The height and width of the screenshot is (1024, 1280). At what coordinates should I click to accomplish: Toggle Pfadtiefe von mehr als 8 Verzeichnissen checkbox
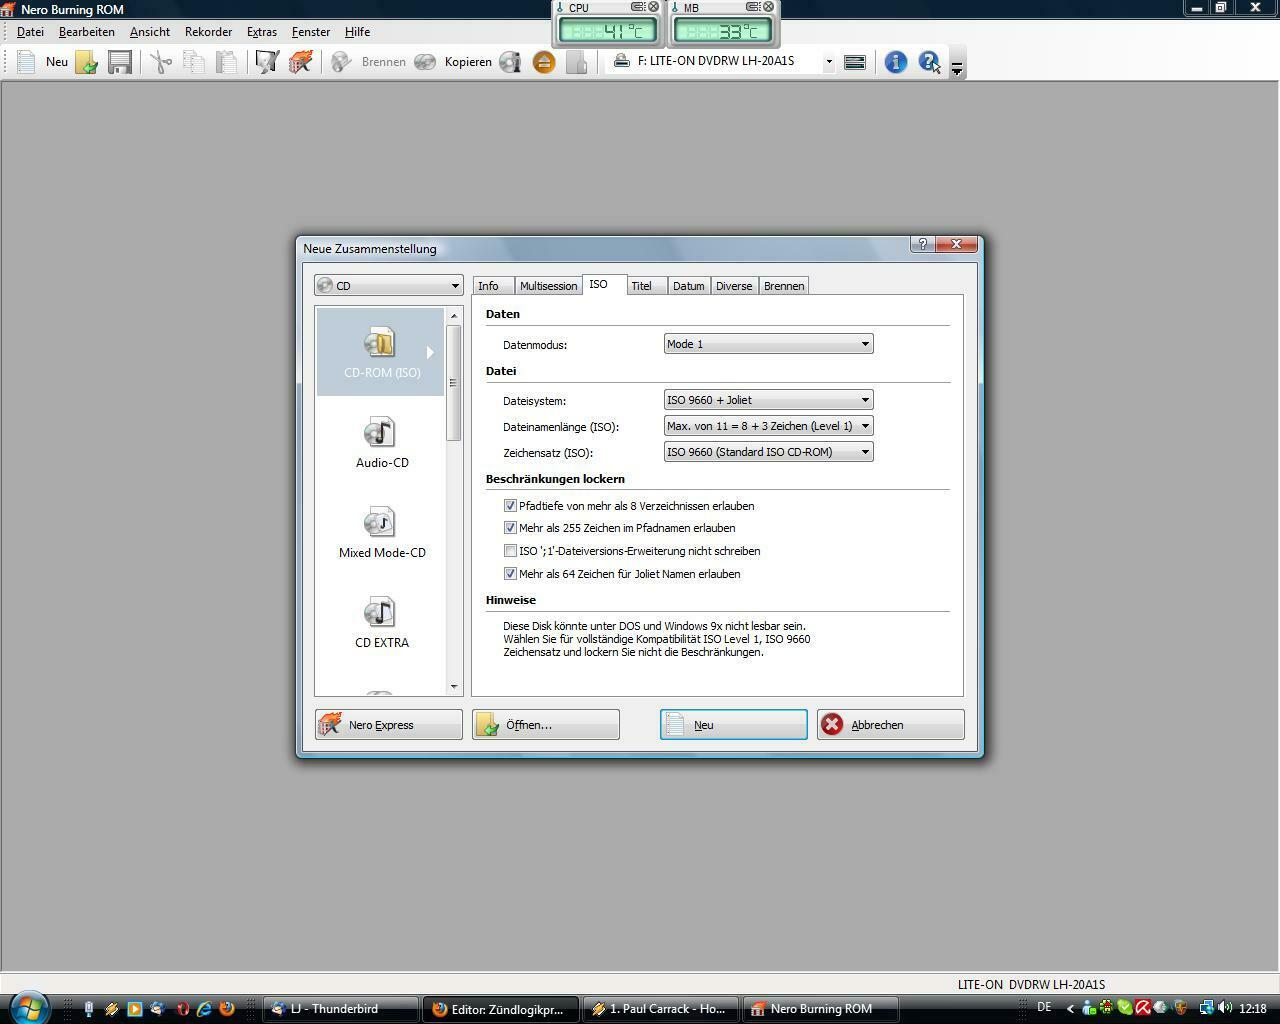pyautogui.click(x=510, y=506)
